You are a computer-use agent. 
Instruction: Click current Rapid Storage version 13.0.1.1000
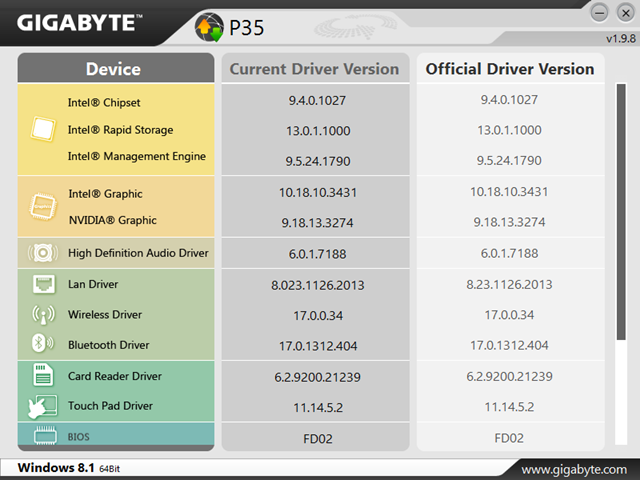318,131
